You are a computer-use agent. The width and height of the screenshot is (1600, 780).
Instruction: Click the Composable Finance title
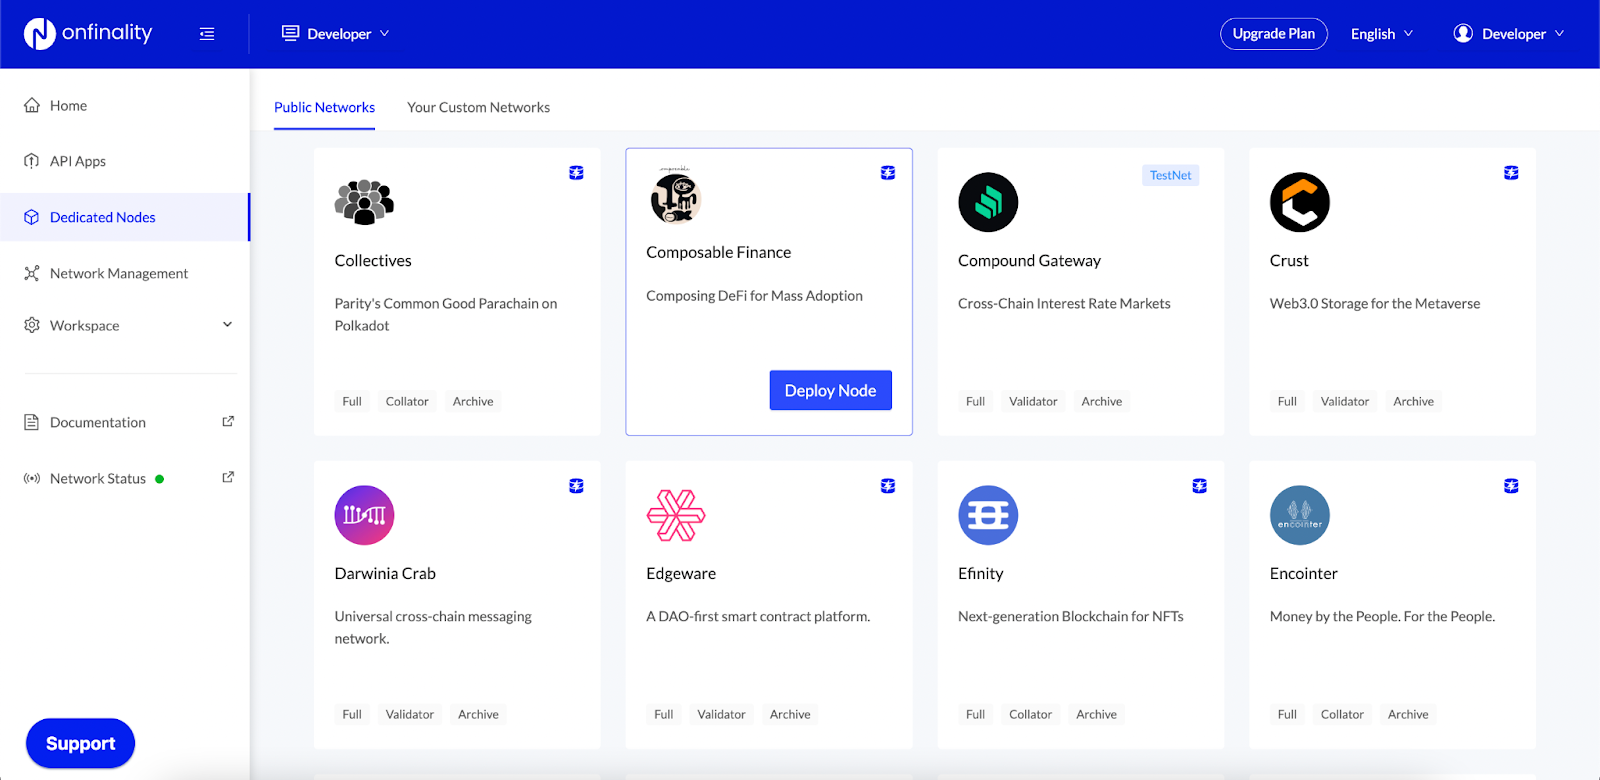coord(718,252)
